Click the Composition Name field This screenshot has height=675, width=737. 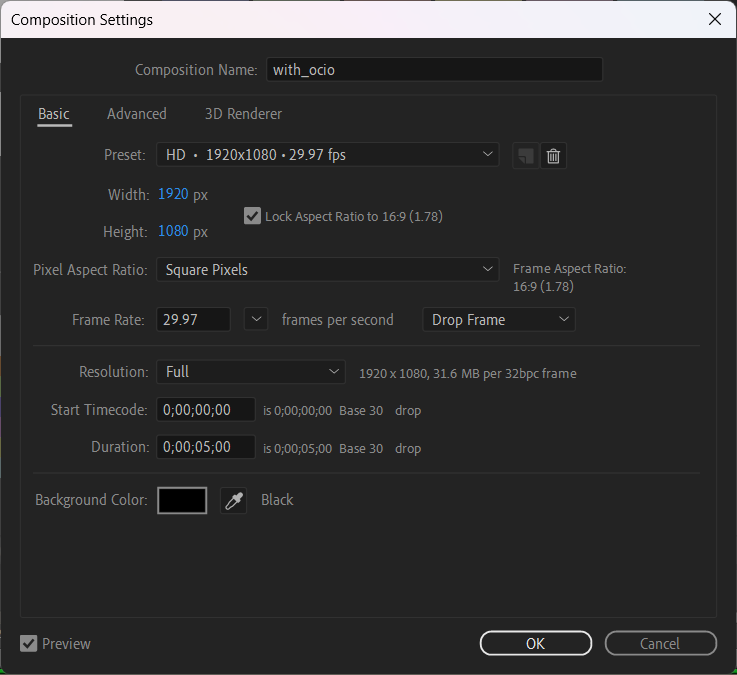[434, 70]
